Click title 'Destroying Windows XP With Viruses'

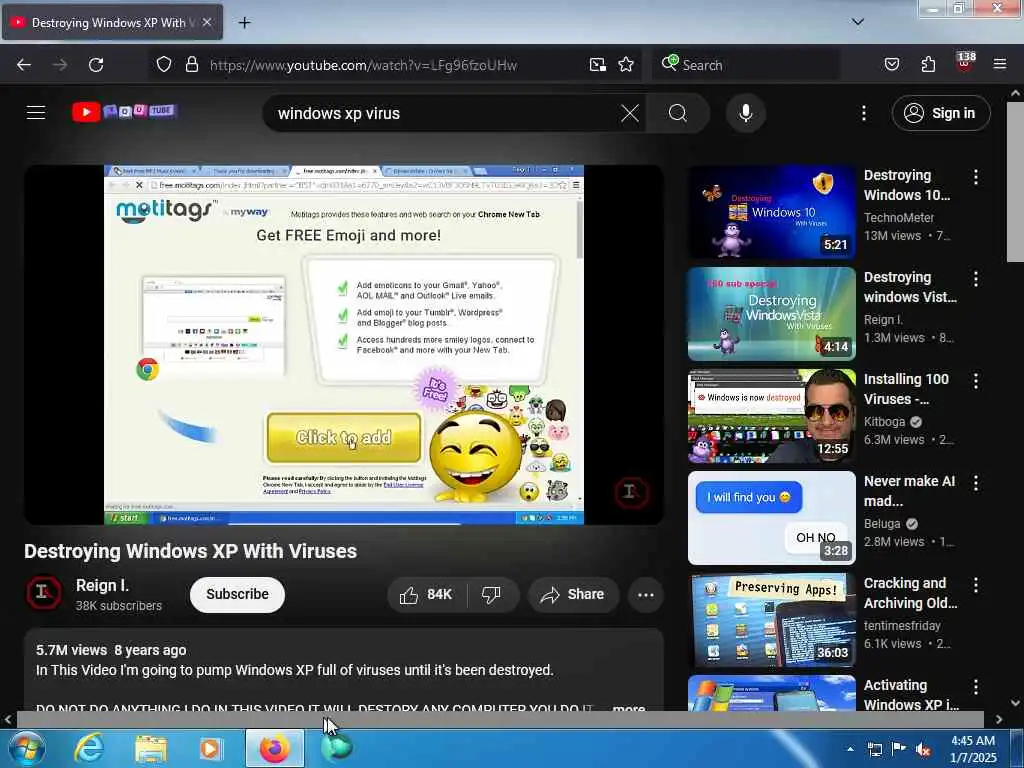(x=191, y=551)
